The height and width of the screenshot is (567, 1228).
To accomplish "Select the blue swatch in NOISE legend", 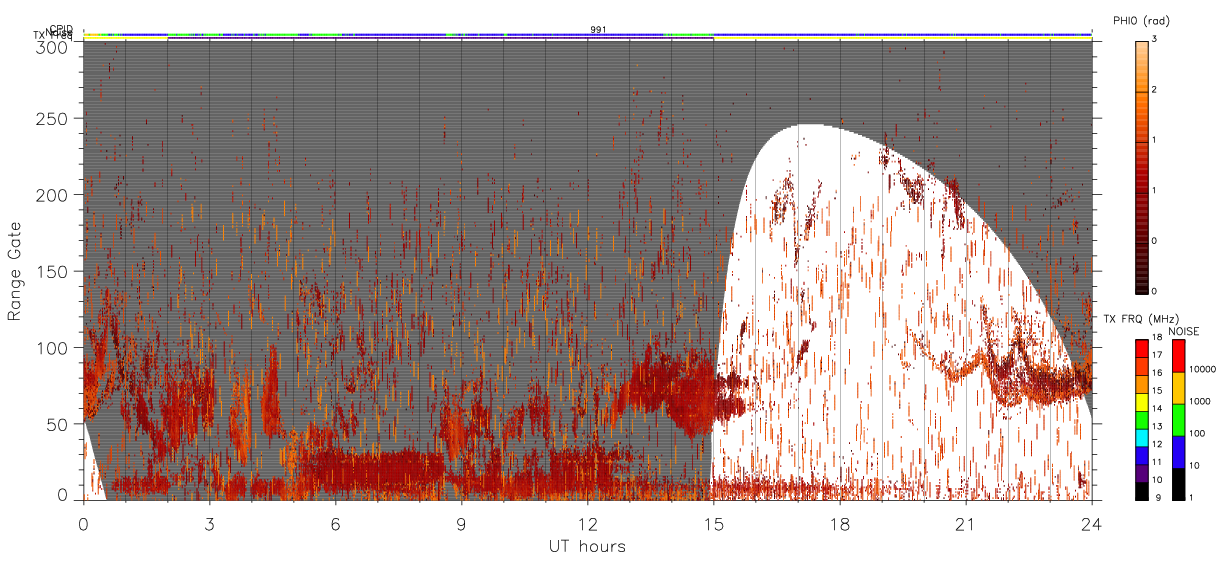I will point(1177,452).
